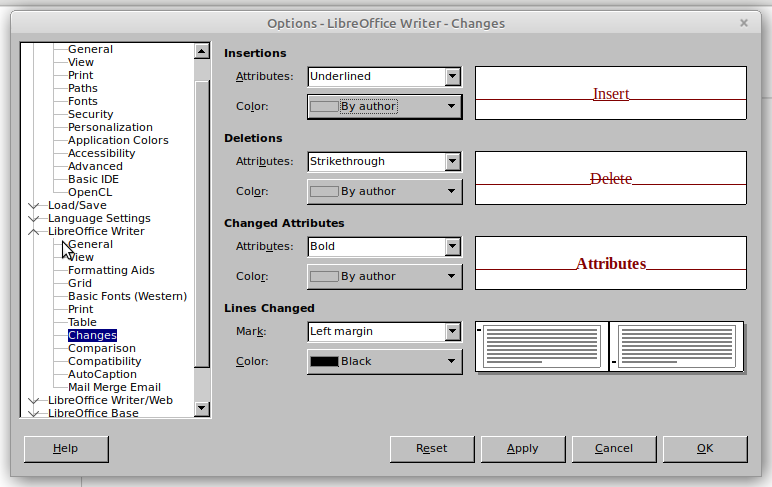Open the Insertions Attributes dropdown

[x=385, y=77]
